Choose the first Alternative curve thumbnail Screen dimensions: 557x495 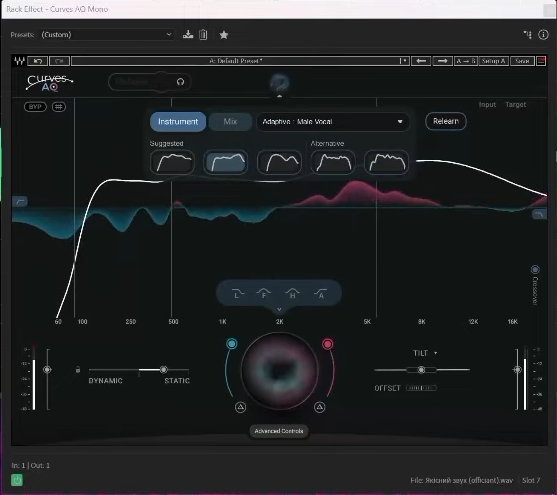pyautogui.click(x=333, y=162)
